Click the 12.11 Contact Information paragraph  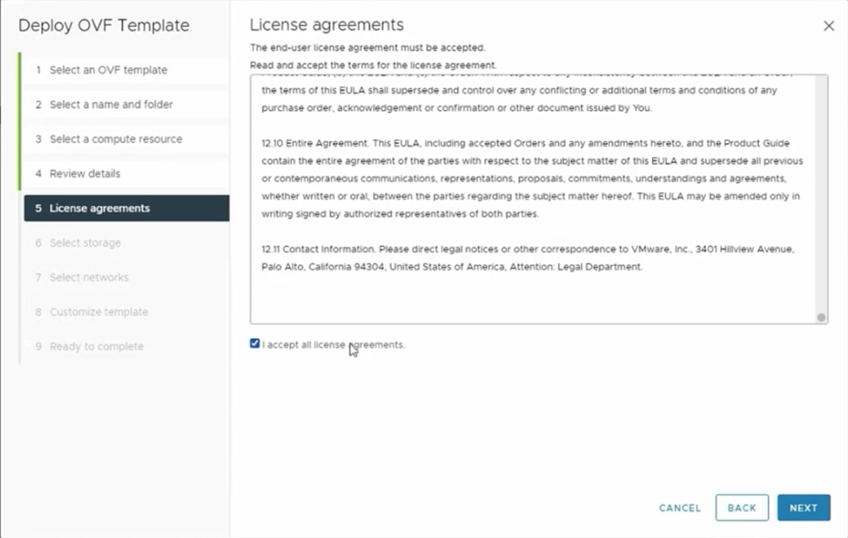[x=530, y=258]
